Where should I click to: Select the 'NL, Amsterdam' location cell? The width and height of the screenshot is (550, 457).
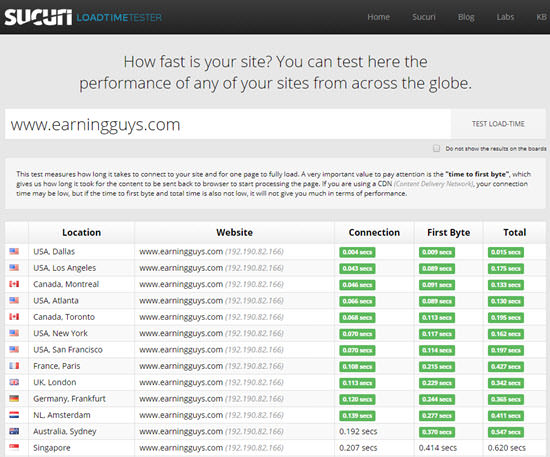(81, 415)
